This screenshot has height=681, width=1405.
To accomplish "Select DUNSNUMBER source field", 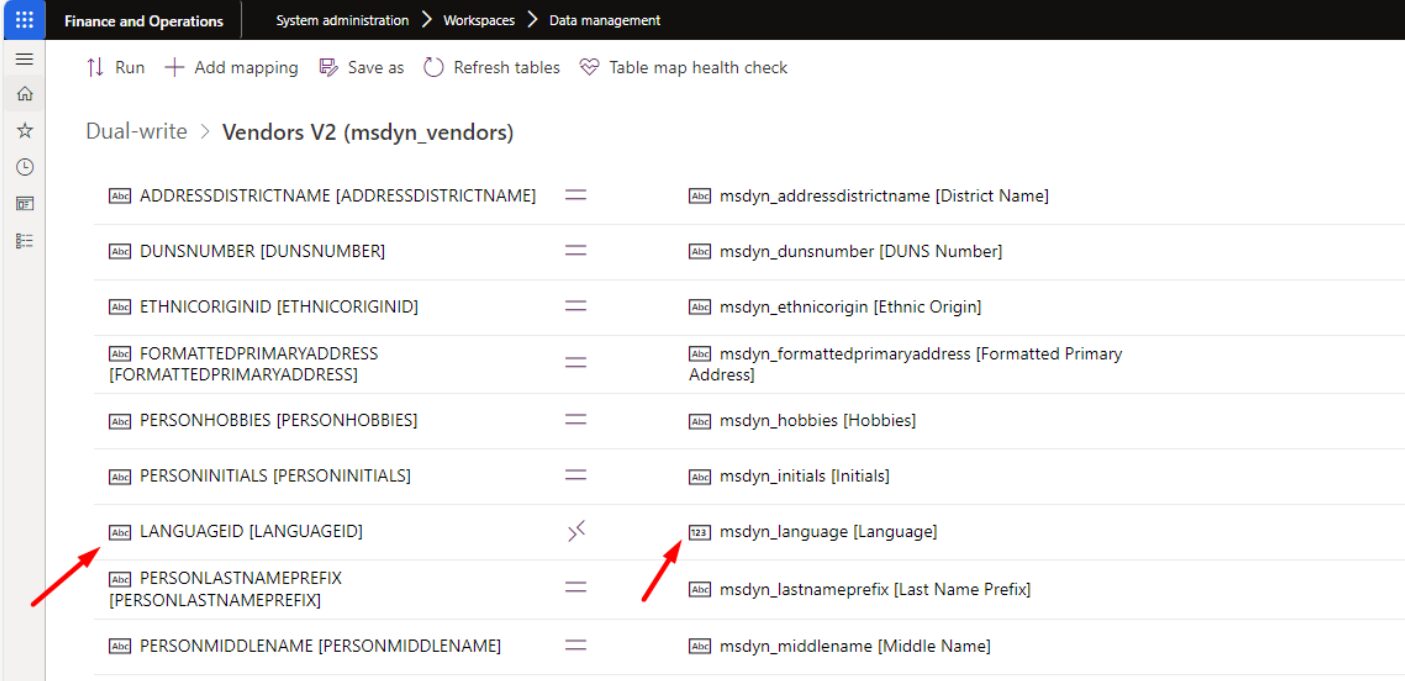I will tap(262, 251).
